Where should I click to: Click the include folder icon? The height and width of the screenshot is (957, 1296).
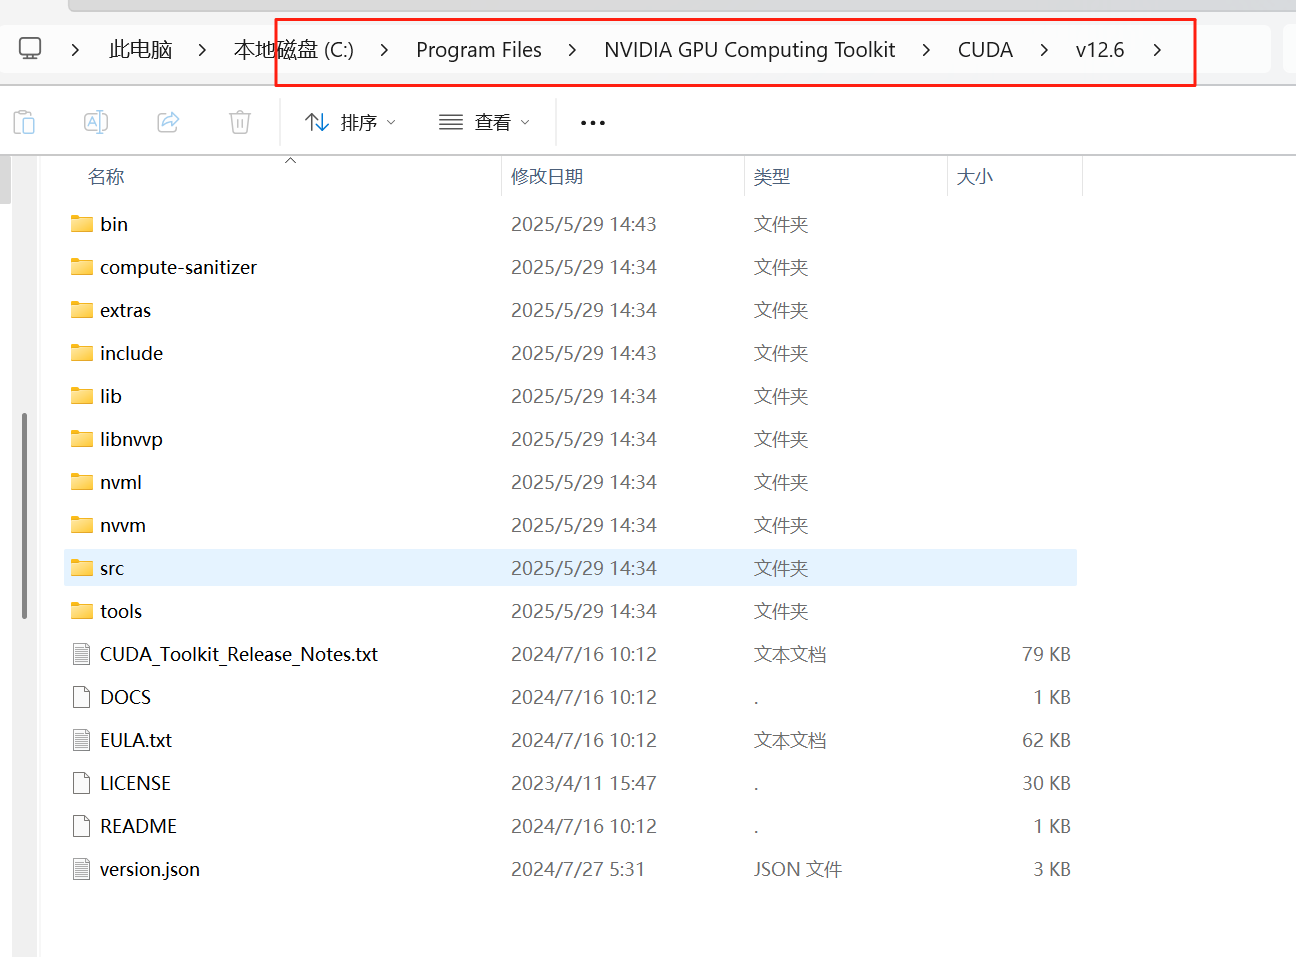coord(82,352)
